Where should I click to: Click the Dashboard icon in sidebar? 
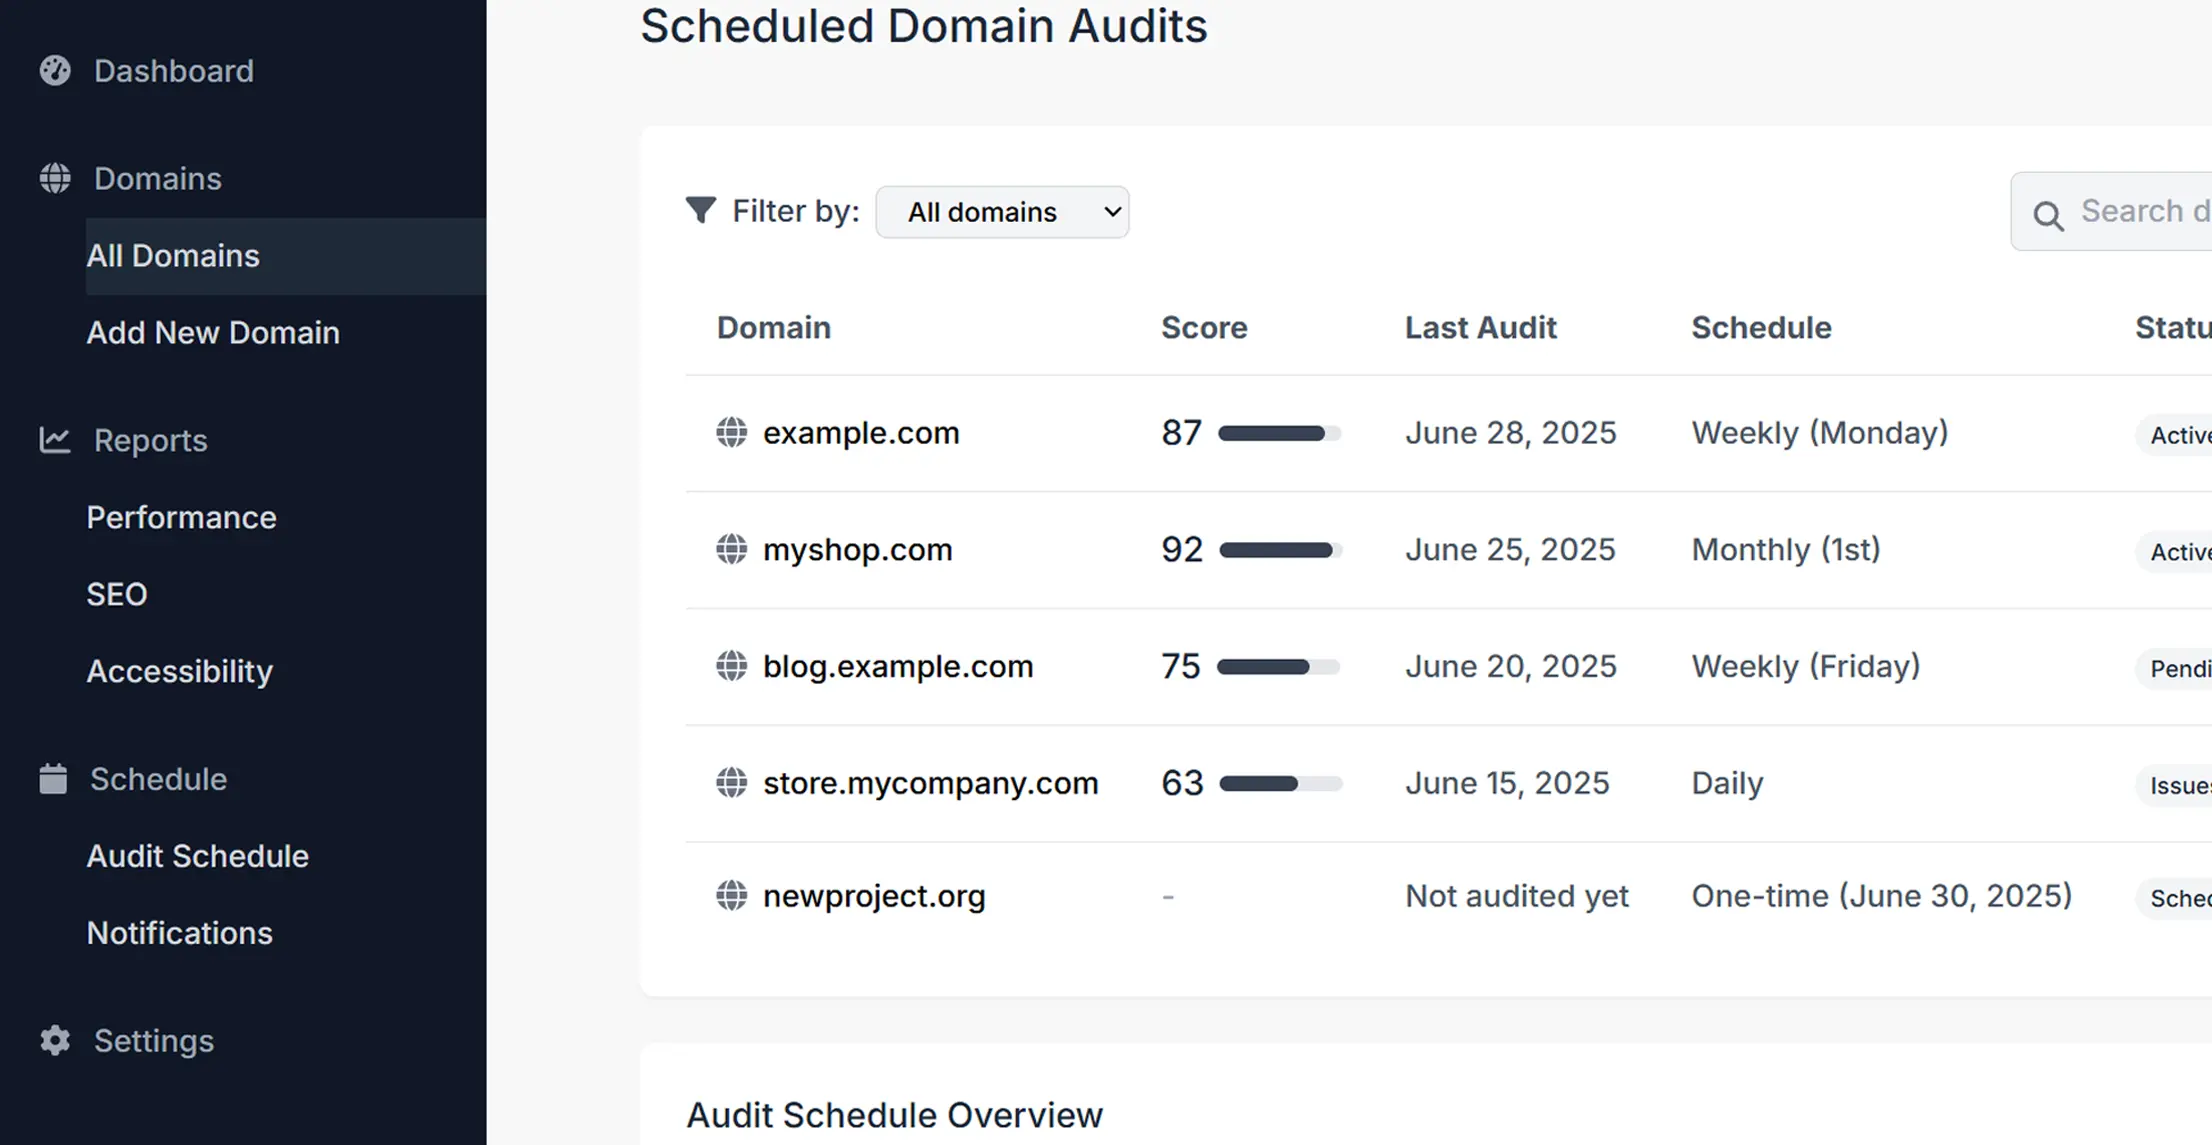pyautogui.click(x=54, y=70)
